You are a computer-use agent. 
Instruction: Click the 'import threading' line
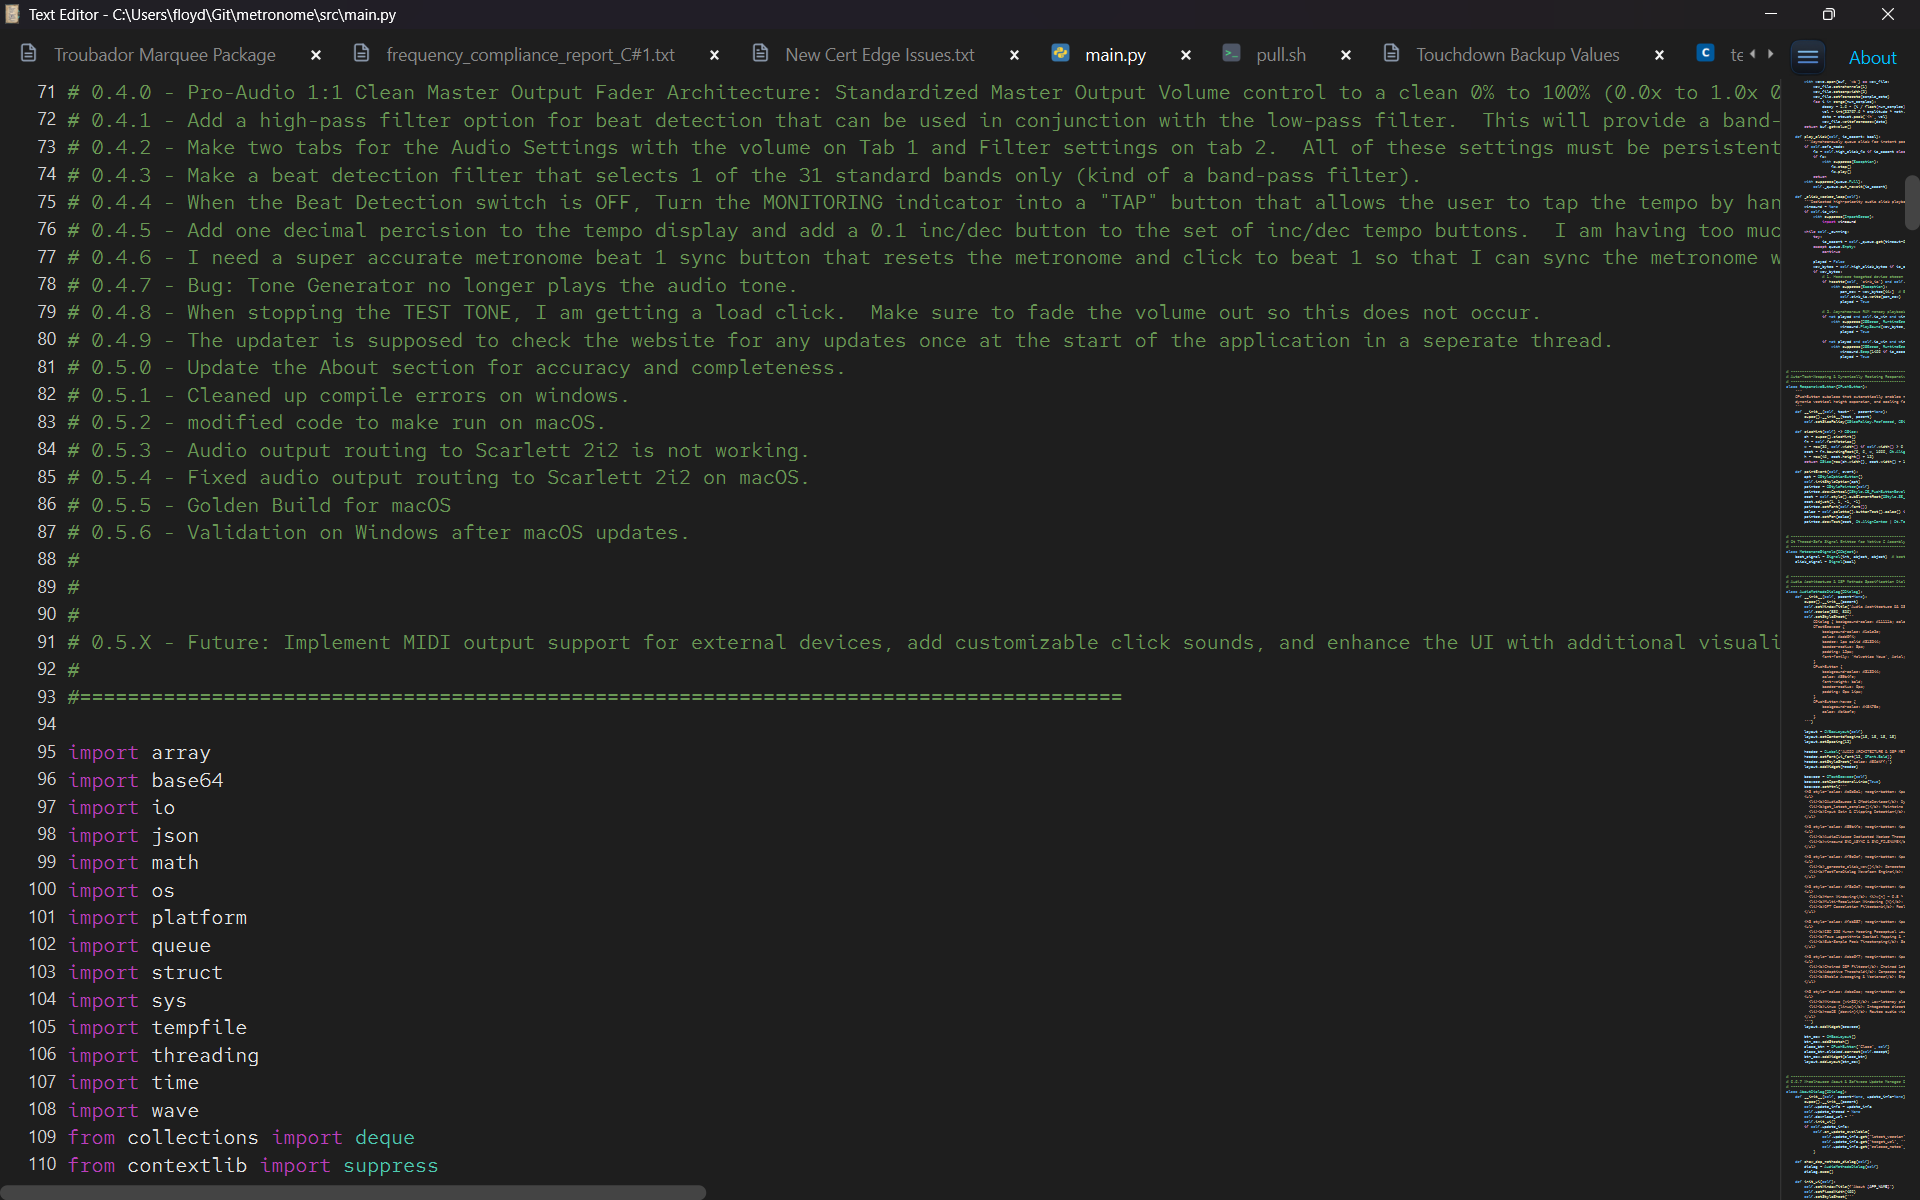coord(163,1055)
